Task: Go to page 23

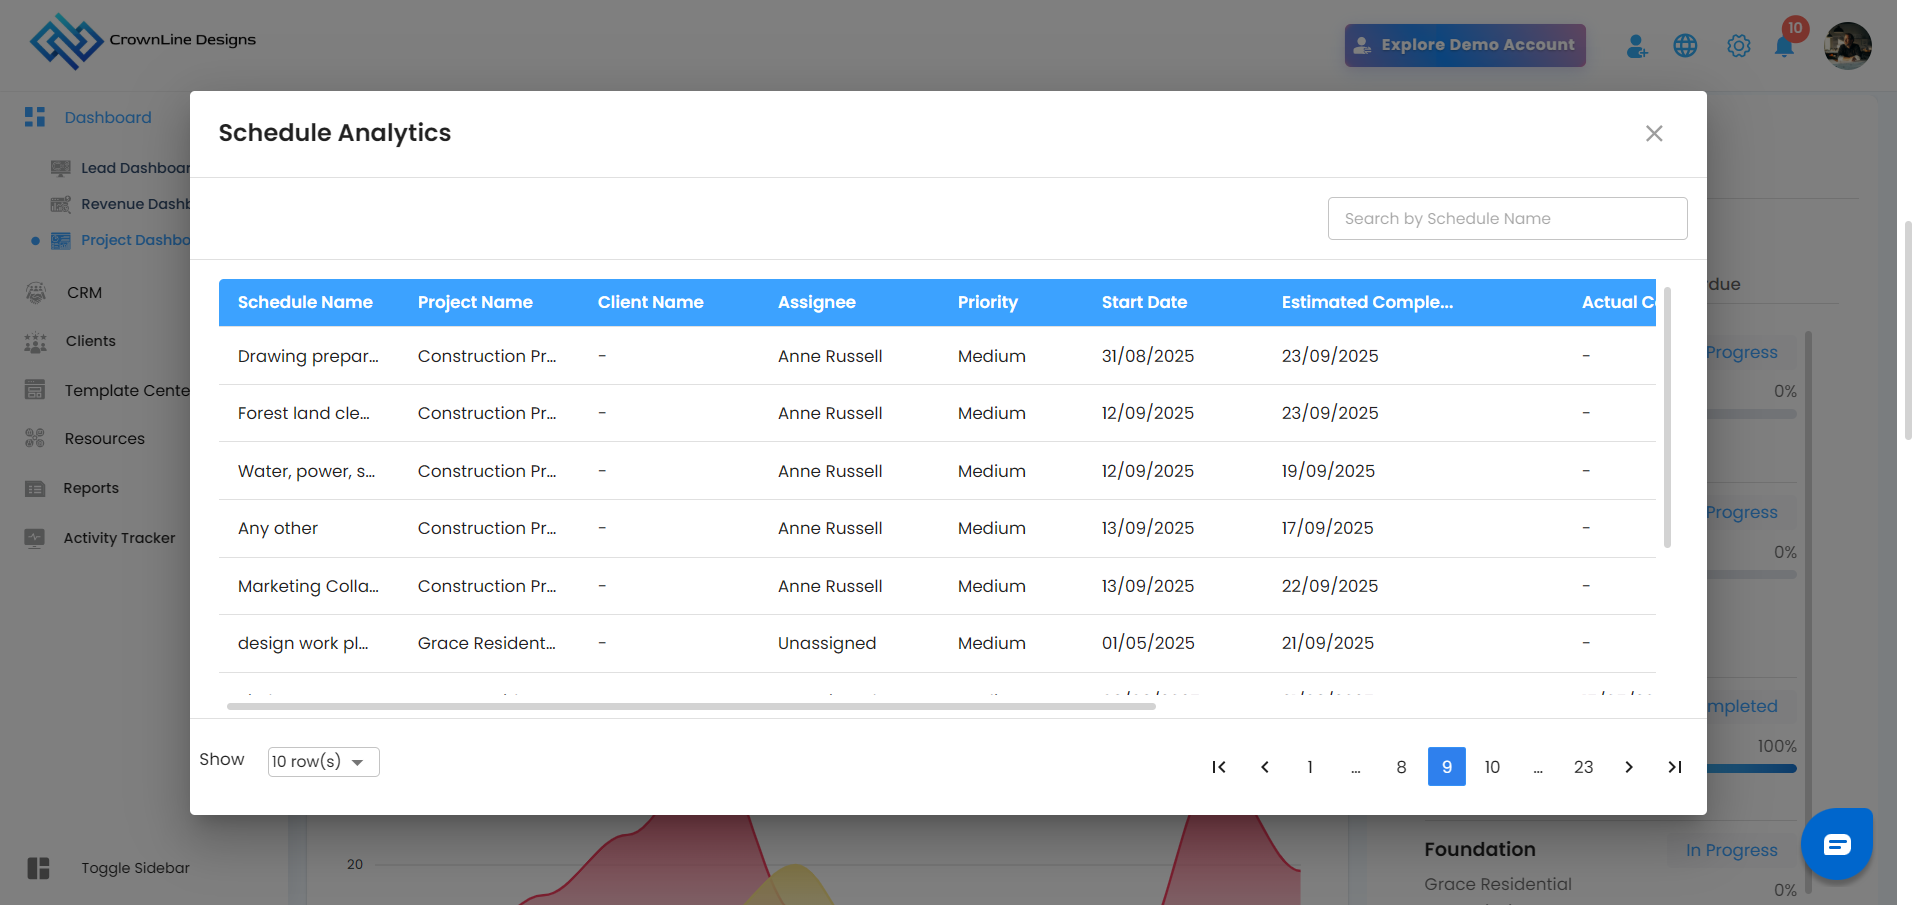Action: pos(1583,767)
